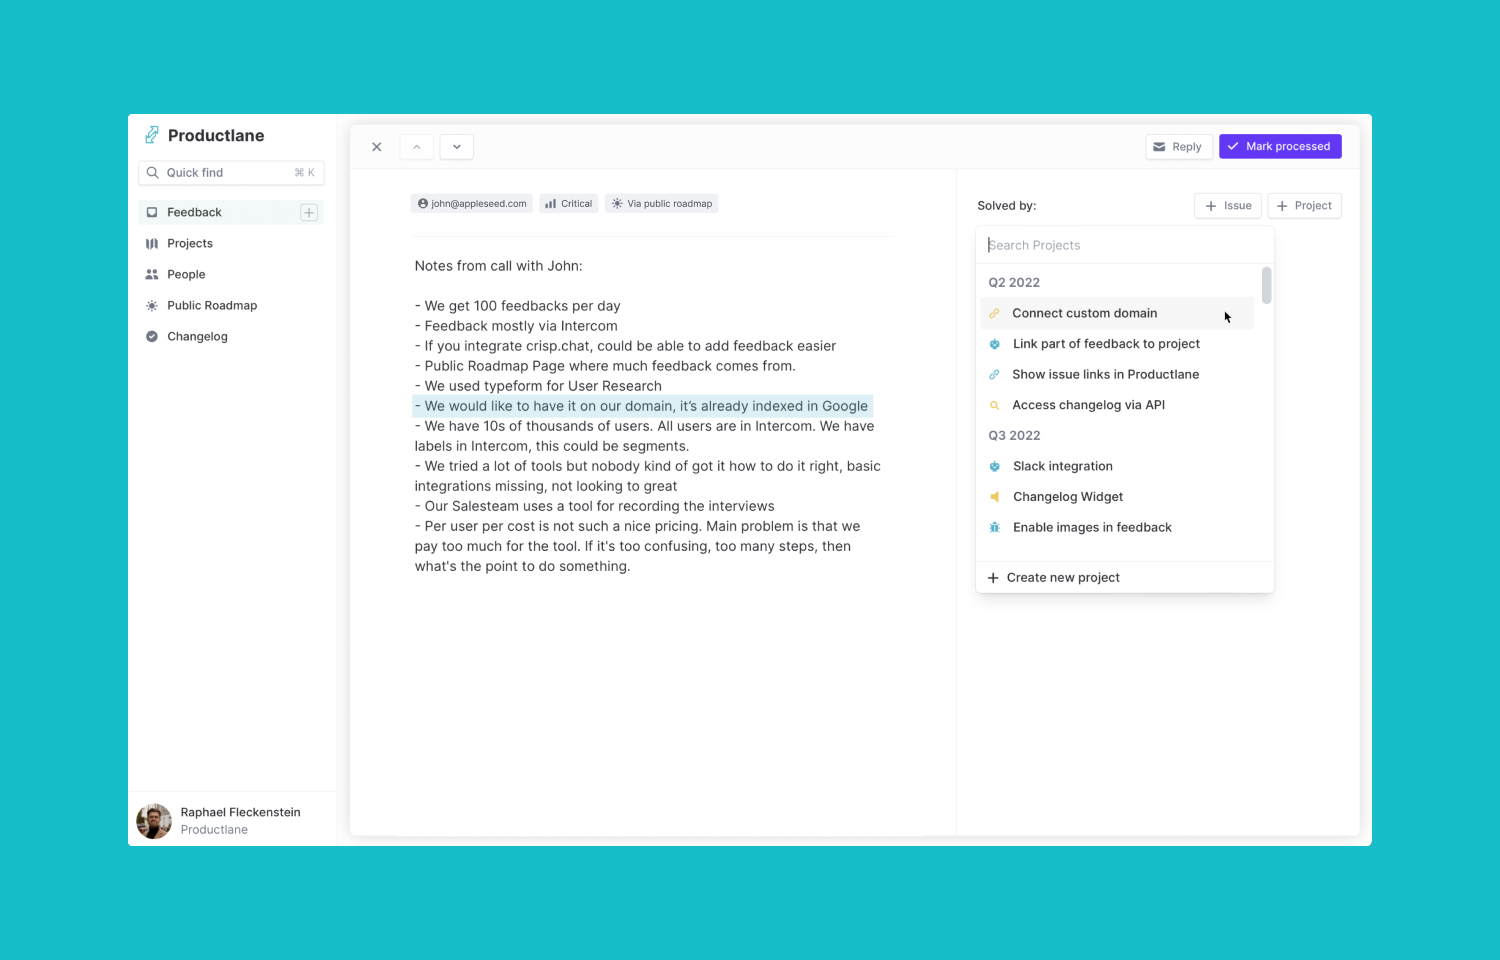Click the Changelog checkmark icon
Viewport: 1500px width, 960px height.
click(x=152, y=336)
